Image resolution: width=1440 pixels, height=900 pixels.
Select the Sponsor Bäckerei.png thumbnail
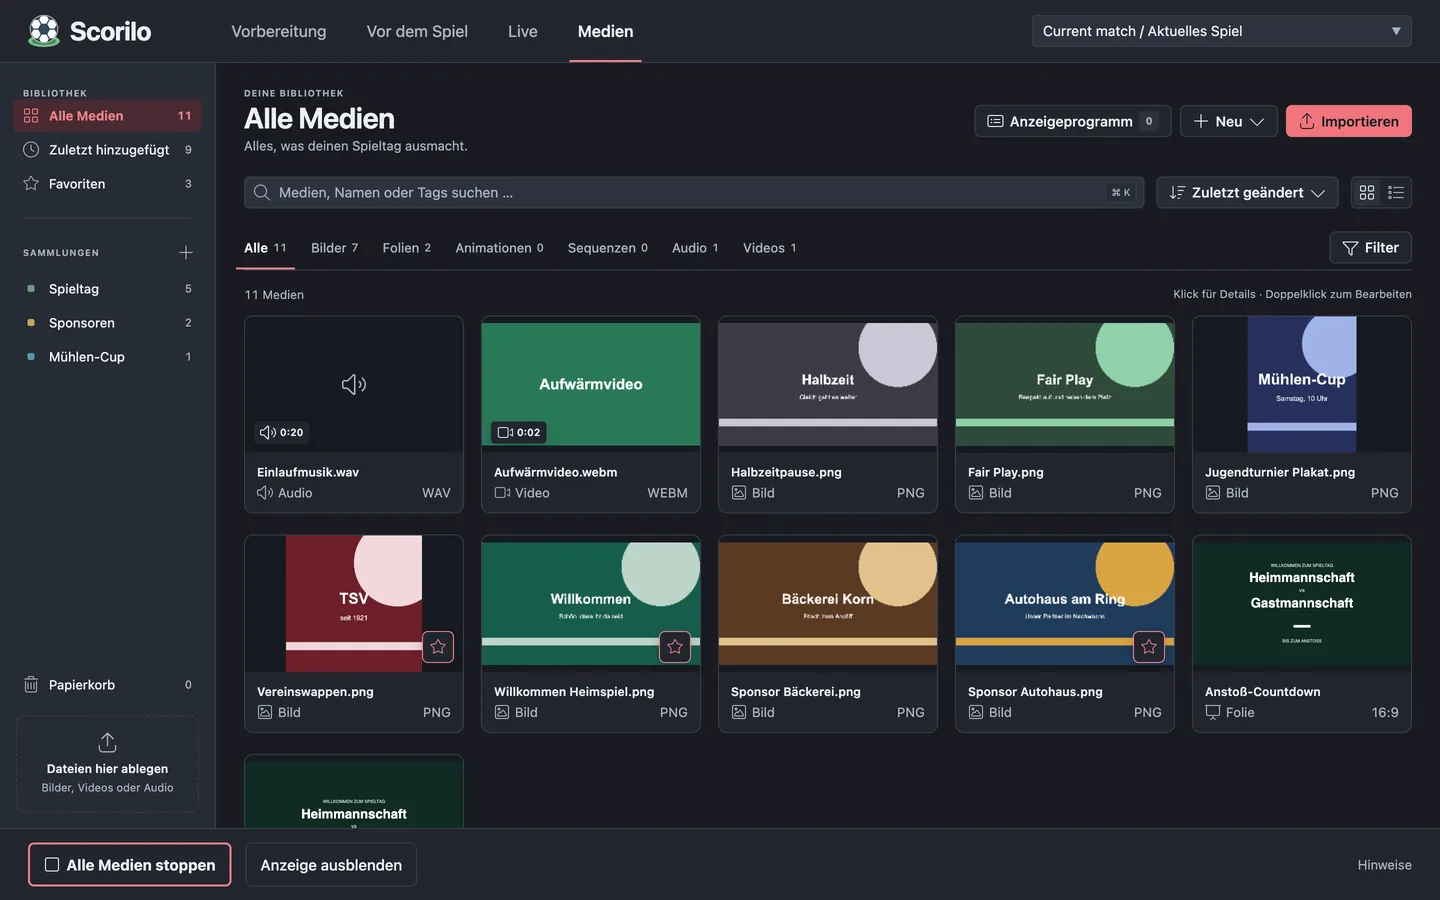(828, 603)
